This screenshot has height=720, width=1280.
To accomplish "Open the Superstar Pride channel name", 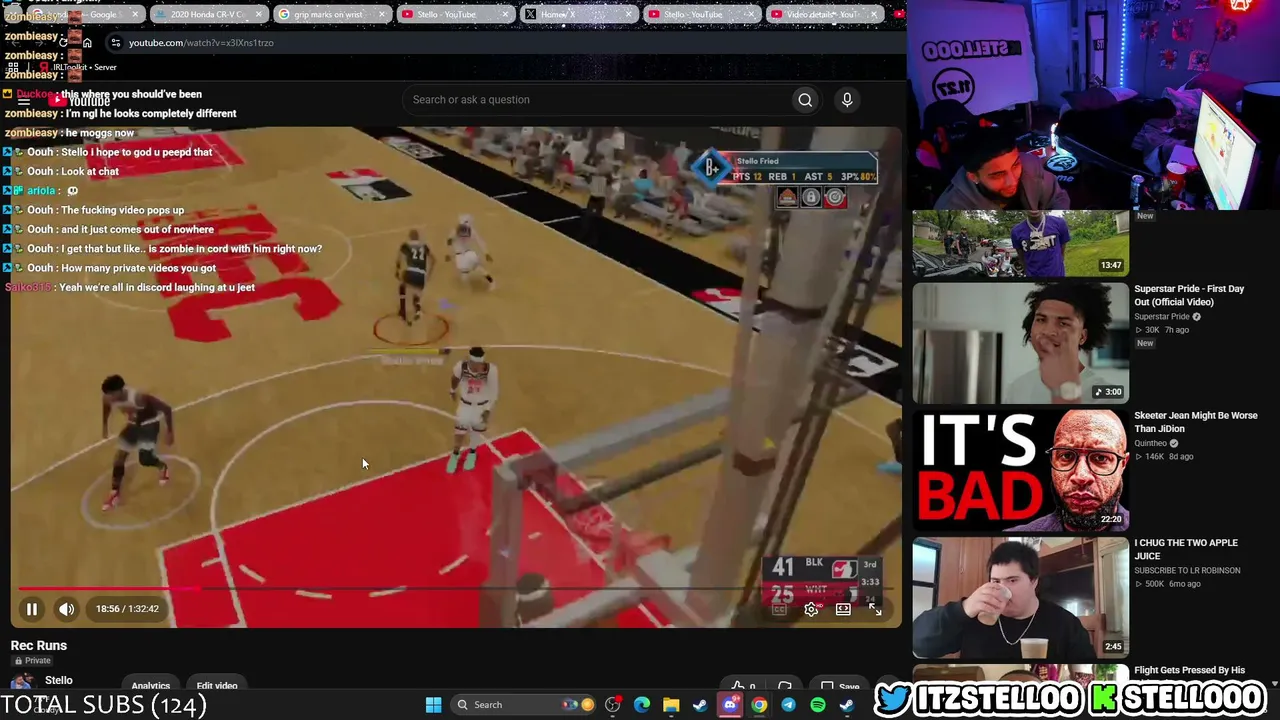I will [1162, 317].
